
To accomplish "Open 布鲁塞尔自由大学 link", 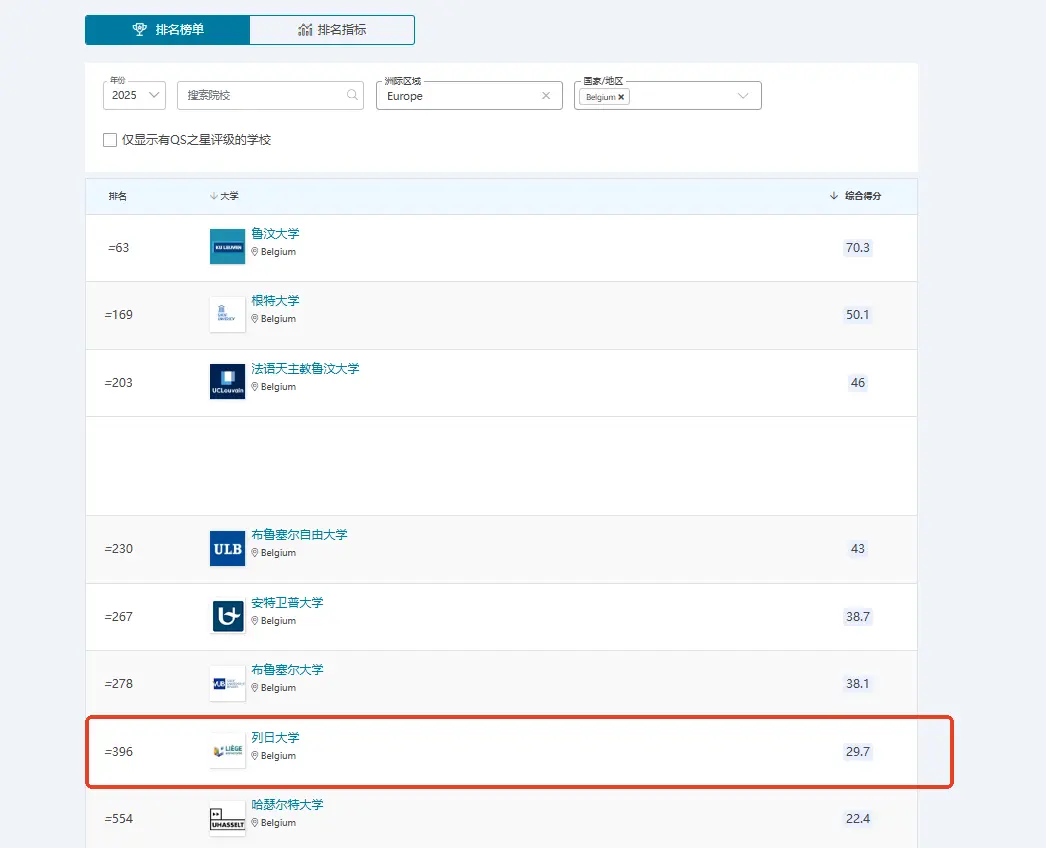I will coord(299,535).
